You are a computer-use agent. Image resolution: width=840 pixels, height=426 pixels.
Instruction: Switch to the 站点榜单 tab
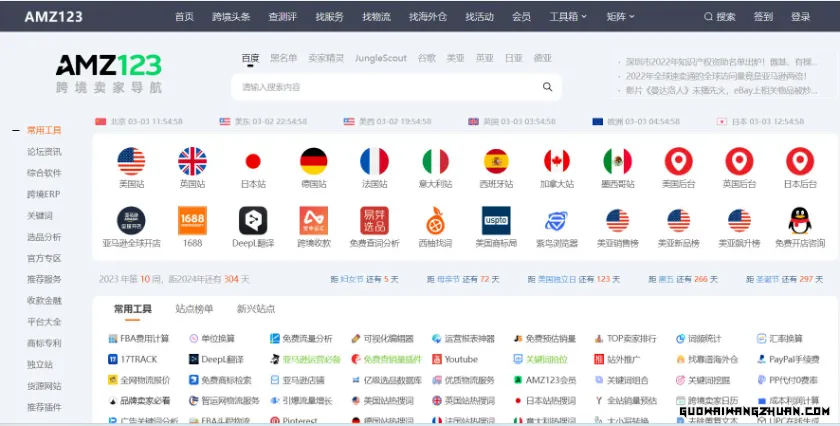pos(194,309)
